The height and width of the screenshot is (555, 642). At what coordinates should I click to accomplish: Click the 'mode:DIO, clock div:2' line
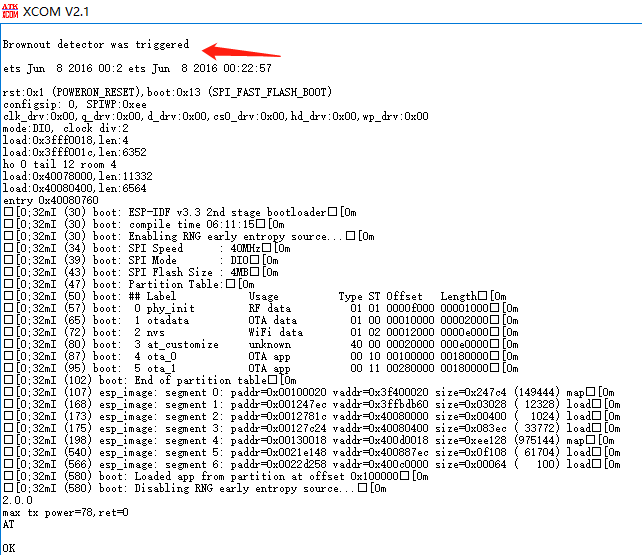[66, 128]
